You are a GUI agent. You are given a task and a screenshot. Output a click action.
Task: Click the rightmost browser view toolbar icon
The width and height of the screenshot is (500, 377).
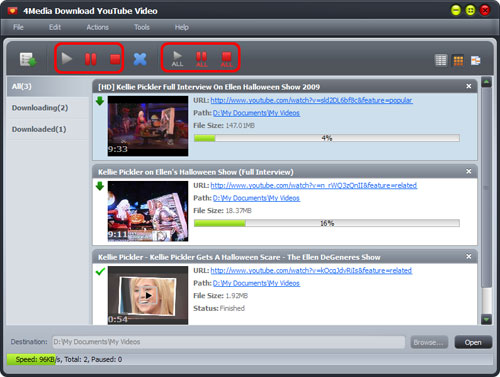(476, 60)
